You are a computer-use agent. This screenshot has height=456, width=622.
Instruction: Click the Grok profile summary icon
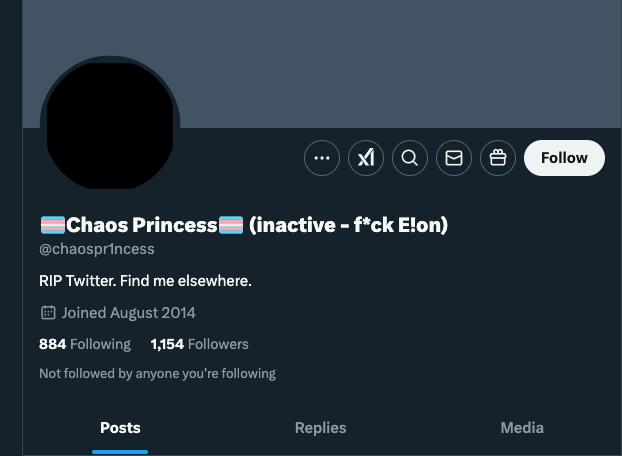[x=366, y=158]
